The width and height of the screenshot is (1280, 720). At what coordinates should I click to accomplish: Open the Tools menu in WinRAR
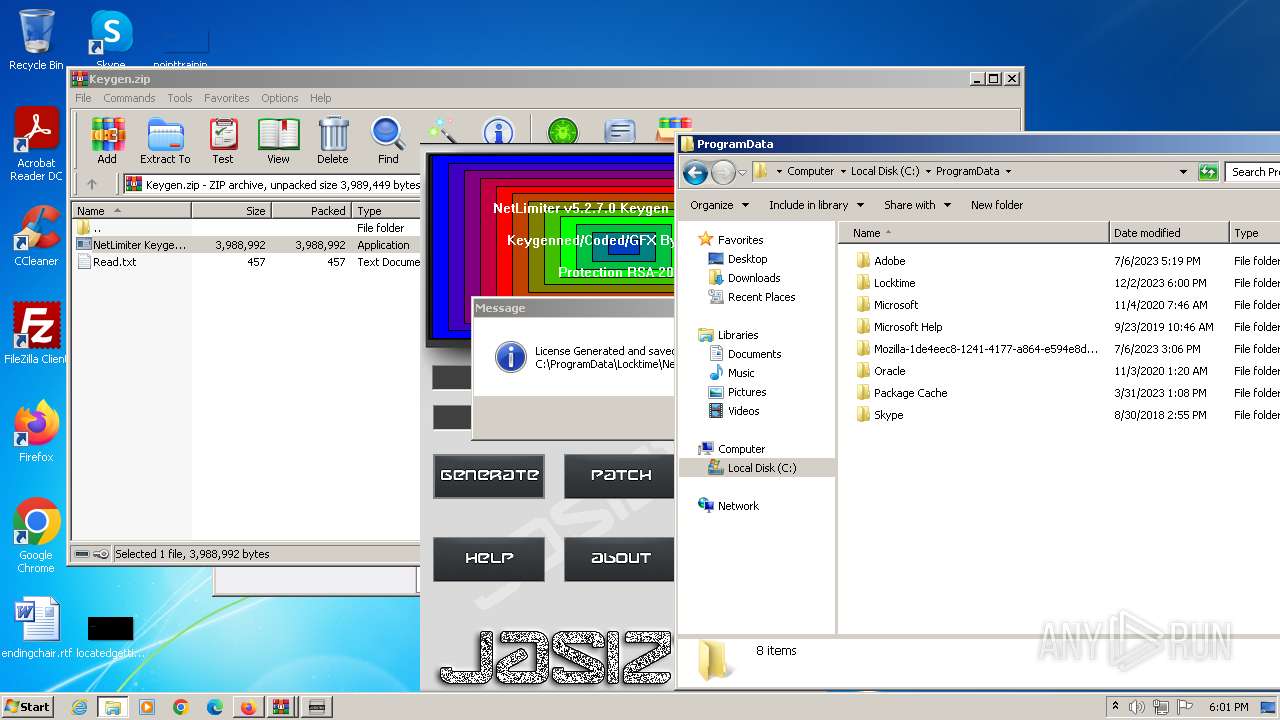point(180,98)
